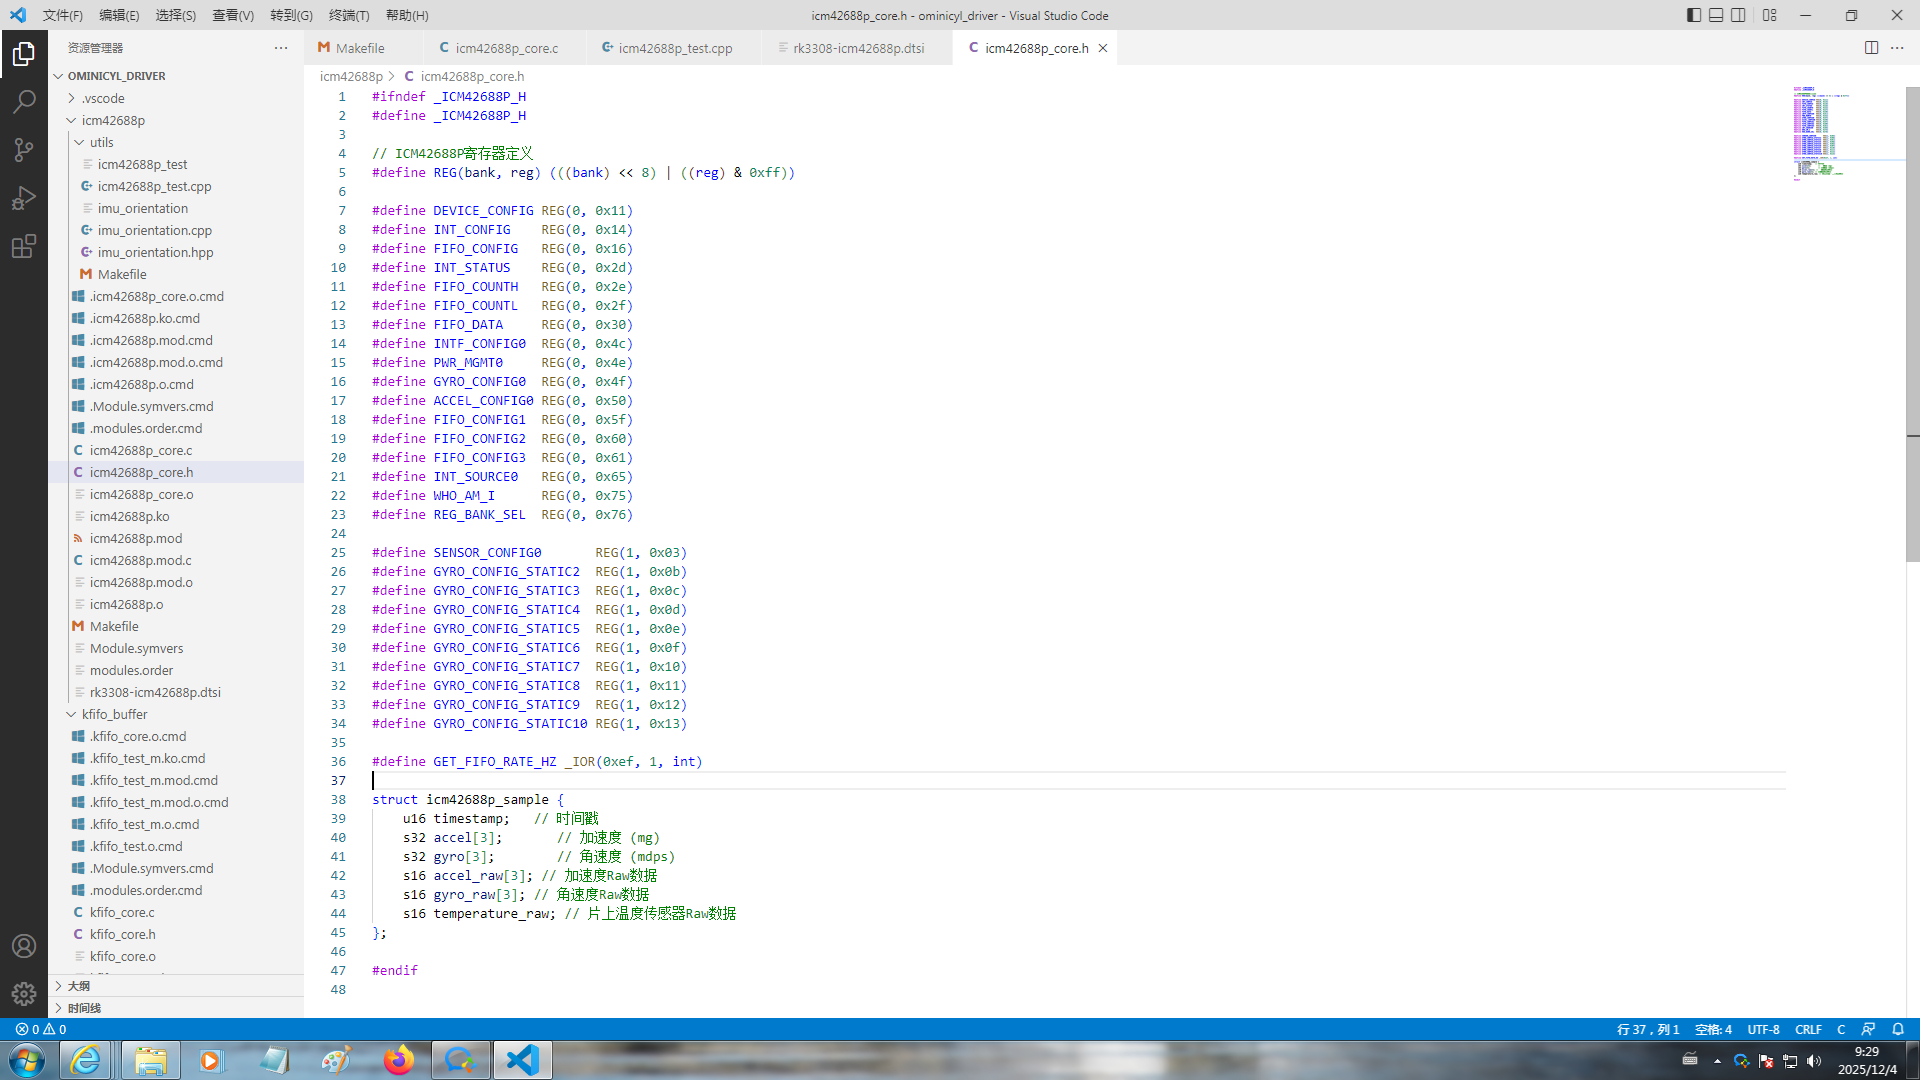Expand the .vscode folder

(x=103, y=98)
